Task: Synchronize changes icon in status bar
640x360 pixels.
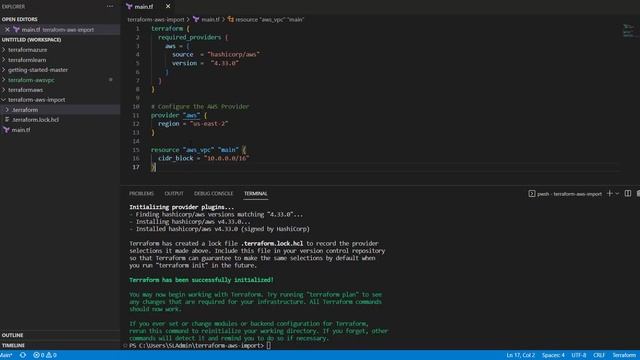Action: tap(23, 355)
